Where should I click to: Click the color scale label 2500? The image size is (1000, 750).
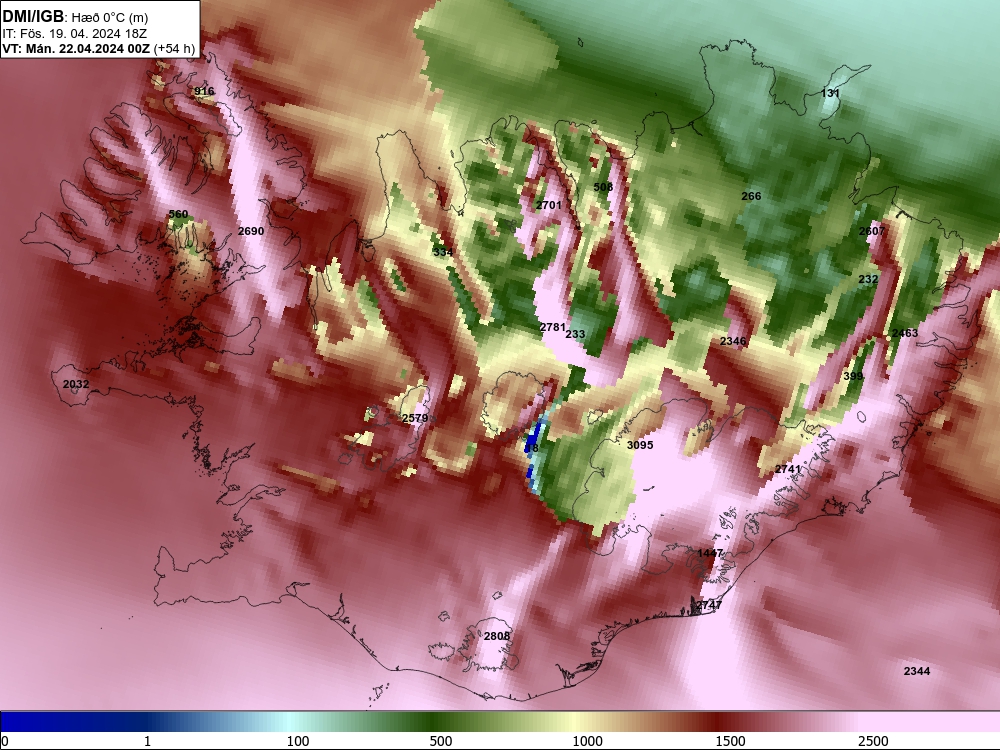tap(873, 741)
